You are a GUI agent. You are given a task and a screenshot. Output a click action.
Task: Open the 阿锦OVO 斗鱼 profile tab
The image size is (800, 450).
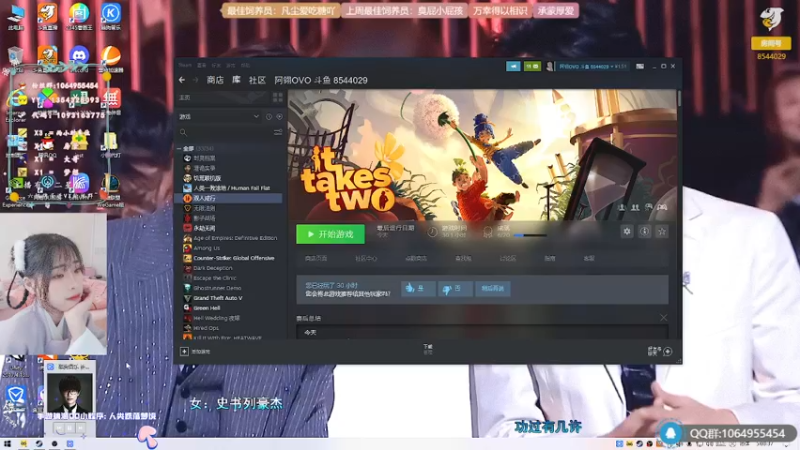click(x=321, y=80)
